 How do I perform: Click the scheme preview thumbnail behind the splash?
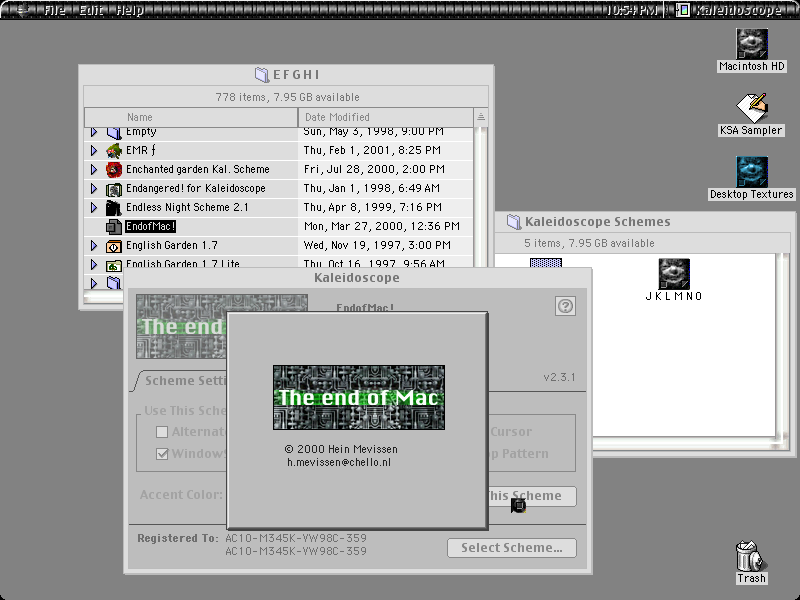pyautogui.click(x=181, y=326)
